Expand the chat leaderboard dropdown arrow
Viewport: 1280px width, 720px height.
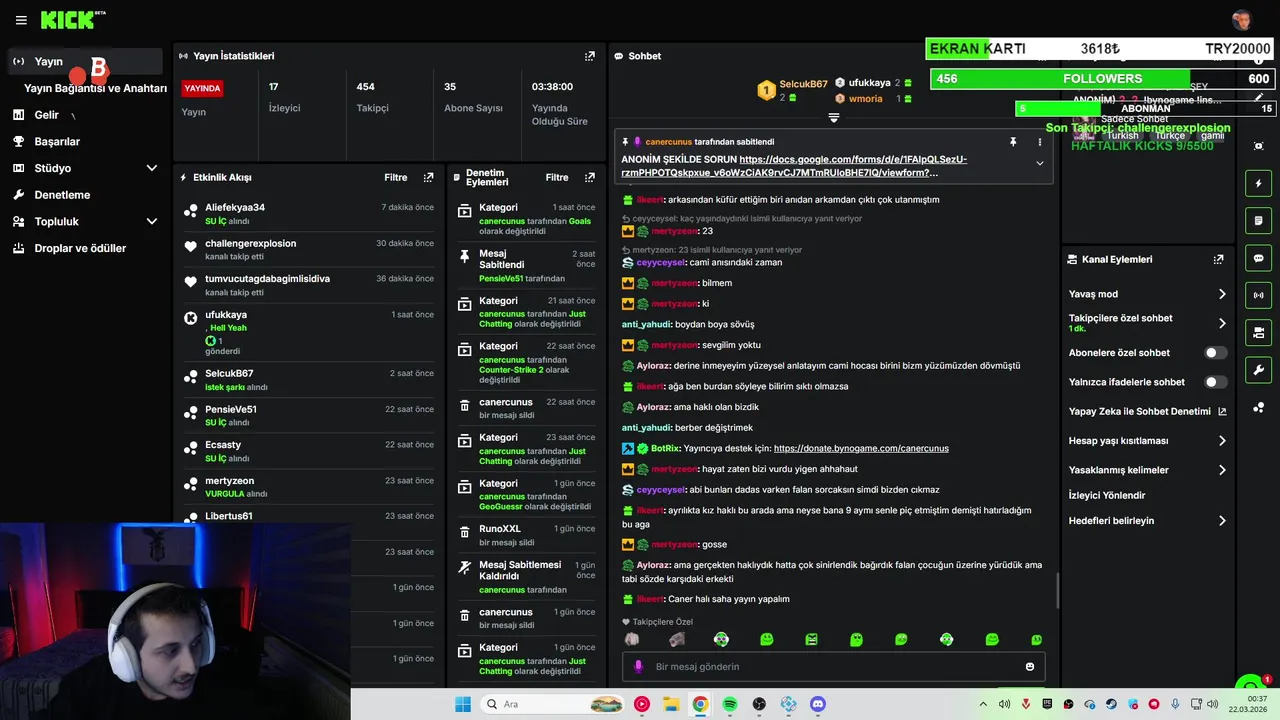coord(833,118)
